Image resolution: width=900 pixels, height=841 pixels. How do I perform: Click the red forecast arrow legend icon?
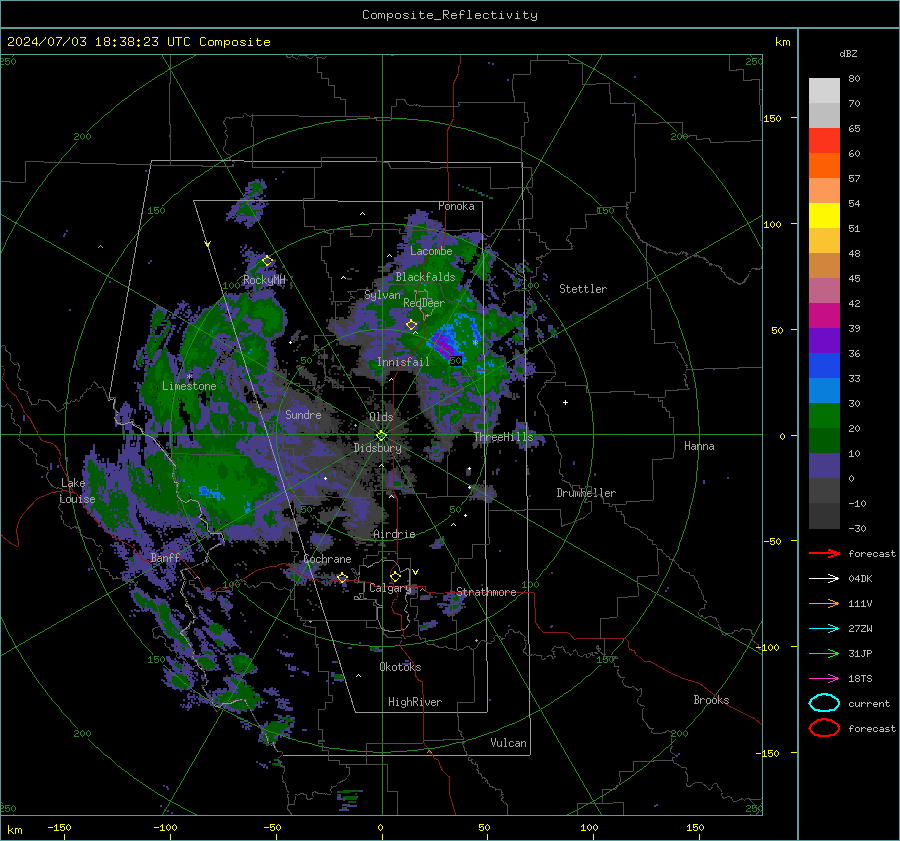pos(824,553)
